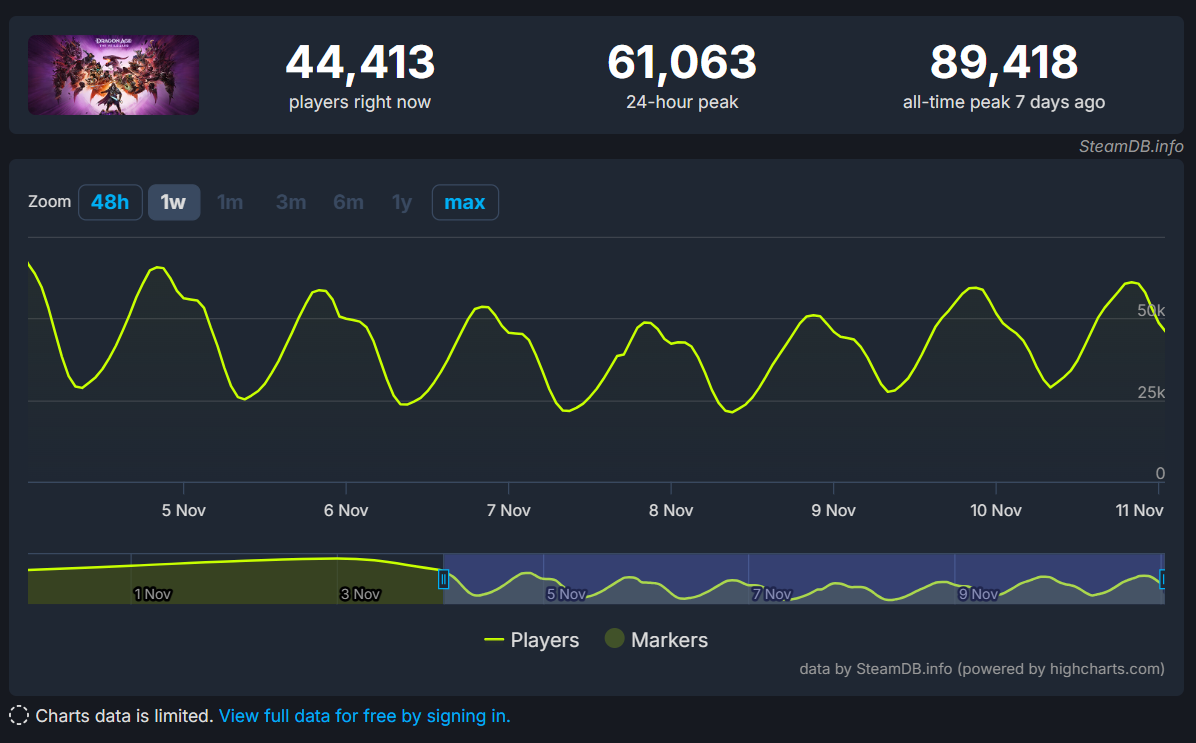1196x743 pixels.
Task: Select the 3m zoom option
Action: tap(291, 202)
